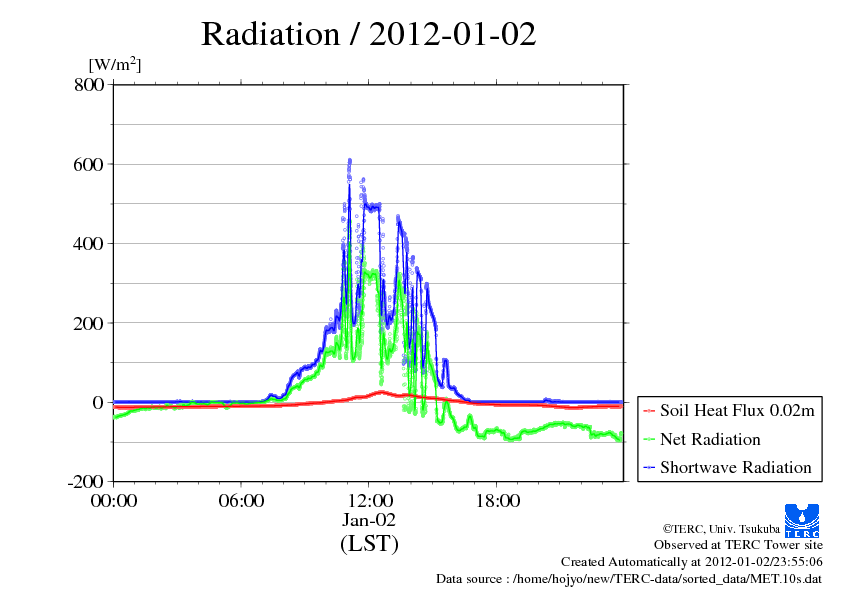Click the chart title "Radiation / 2012-01-02"
842x595 pixels.
[x=368, y=34]
